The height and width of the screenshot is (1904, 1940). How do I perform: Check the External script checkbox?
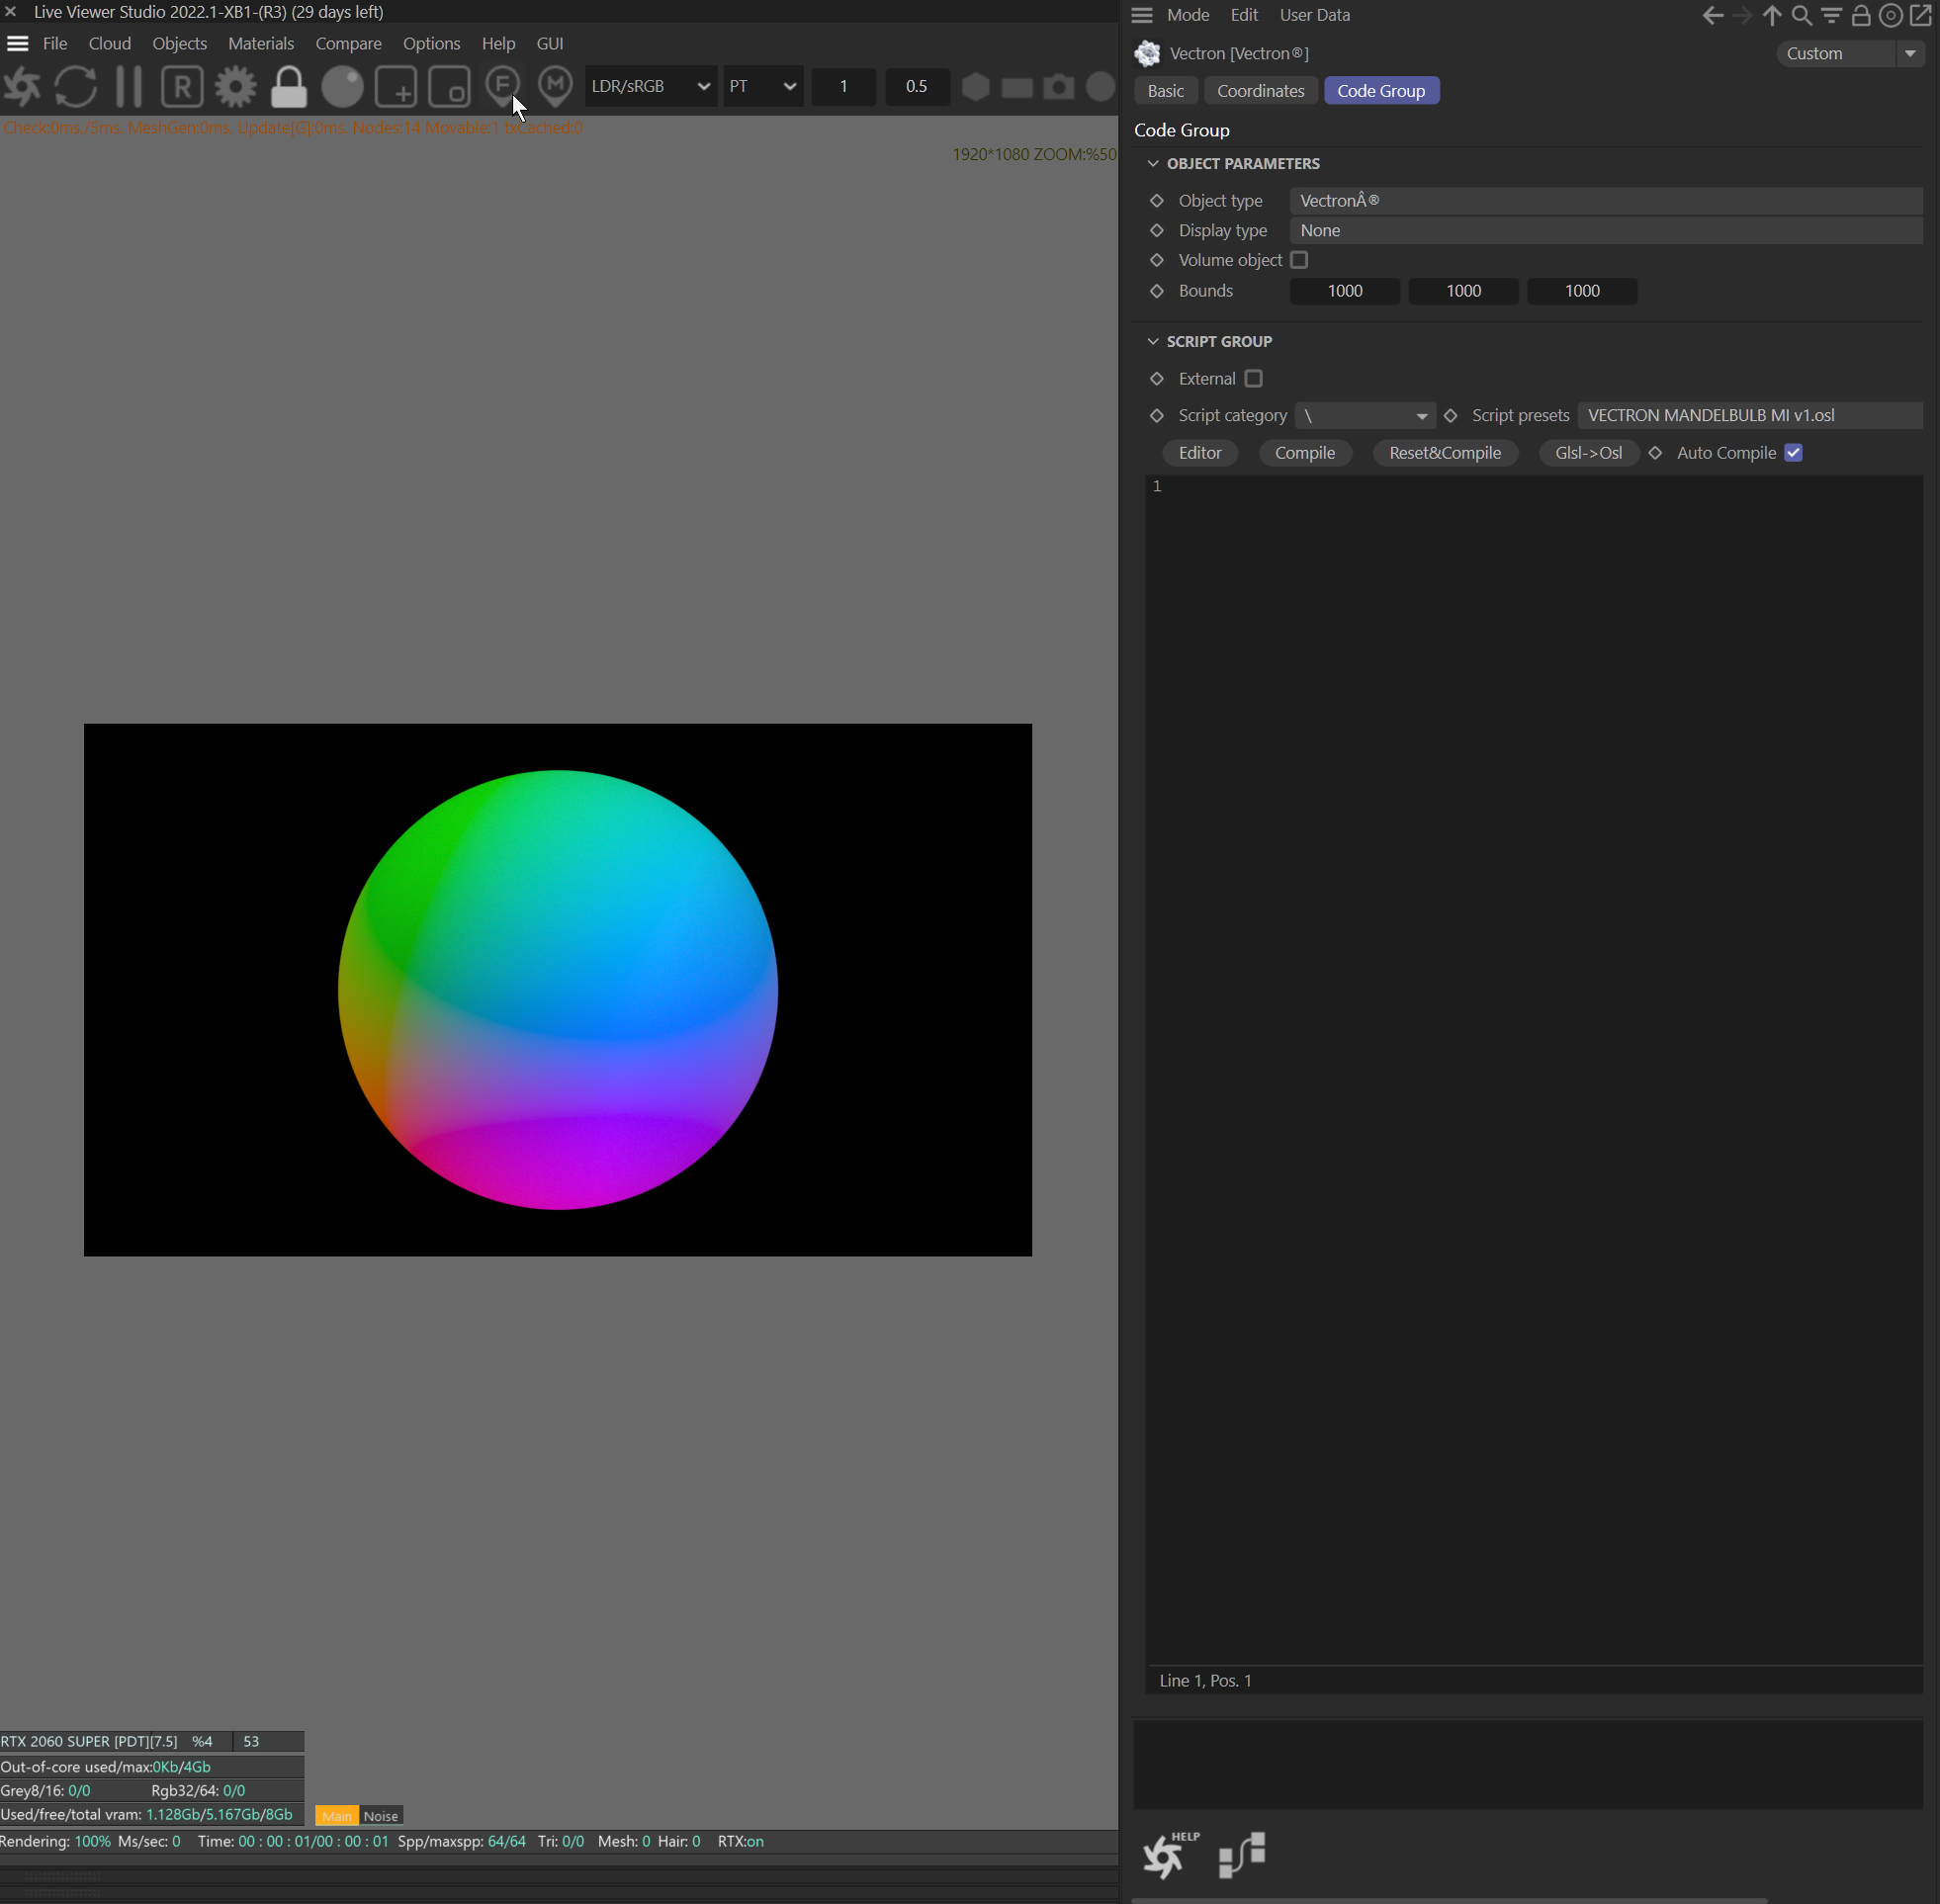1253,379
